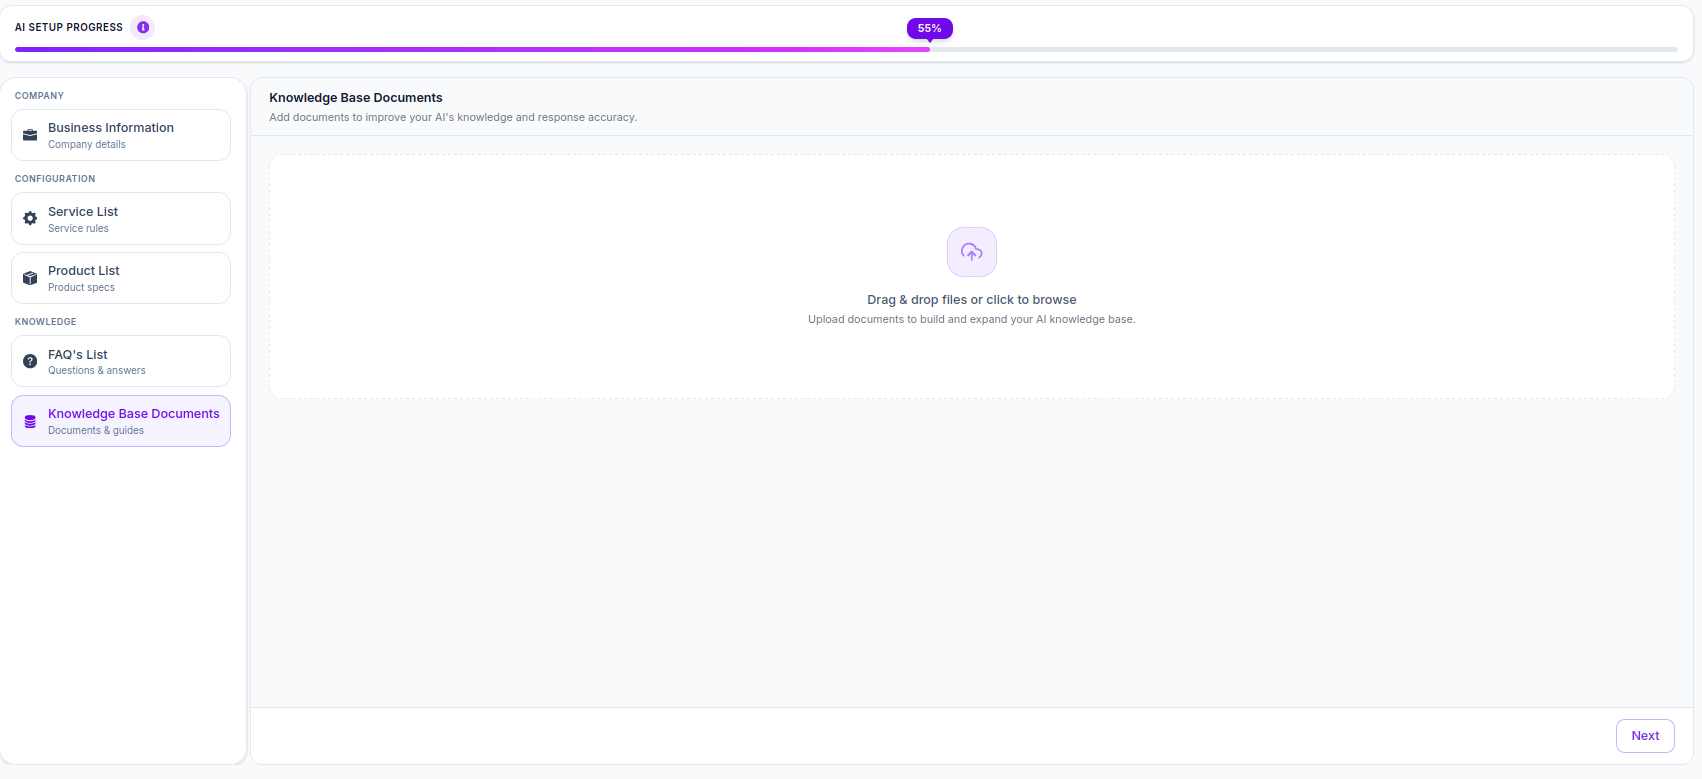
Task: Click the Next button
Action: tap(1645, 736)
